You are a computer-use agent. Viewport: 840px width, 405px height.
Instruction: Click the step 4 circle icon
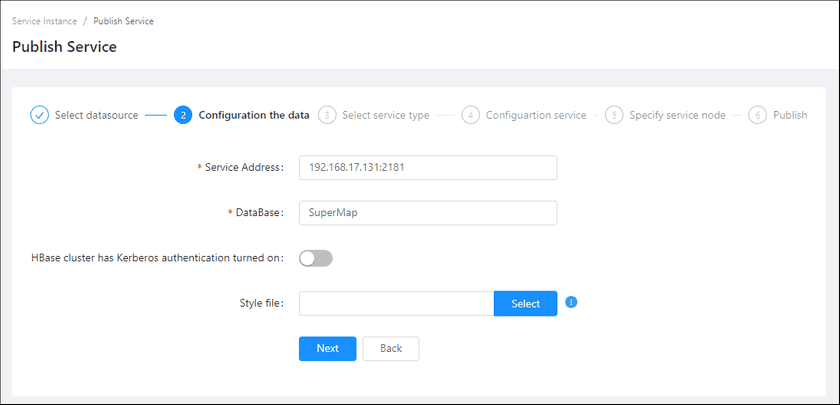click(471, 115)
